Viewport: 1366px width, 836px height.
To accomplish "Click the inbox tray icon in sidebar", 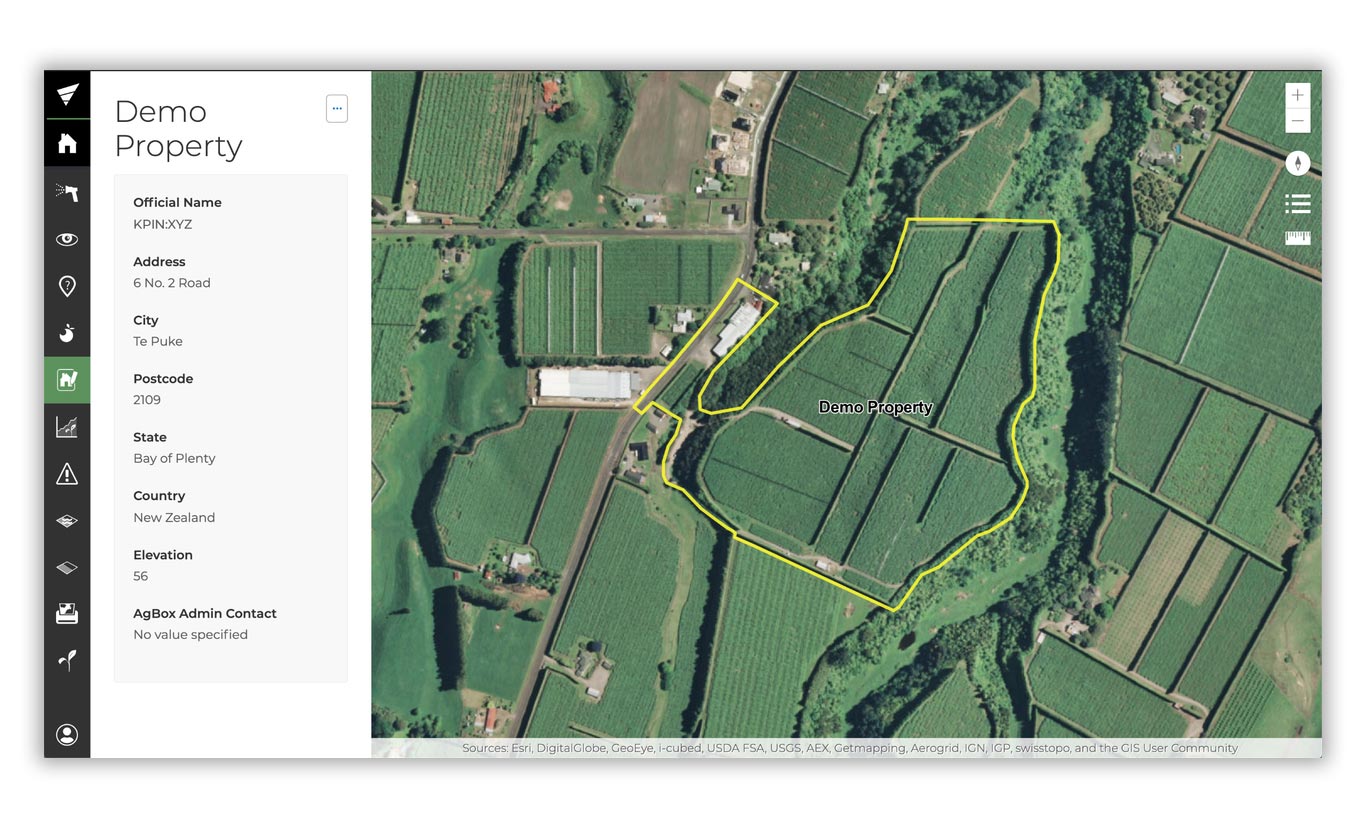I will coord(67,614).
